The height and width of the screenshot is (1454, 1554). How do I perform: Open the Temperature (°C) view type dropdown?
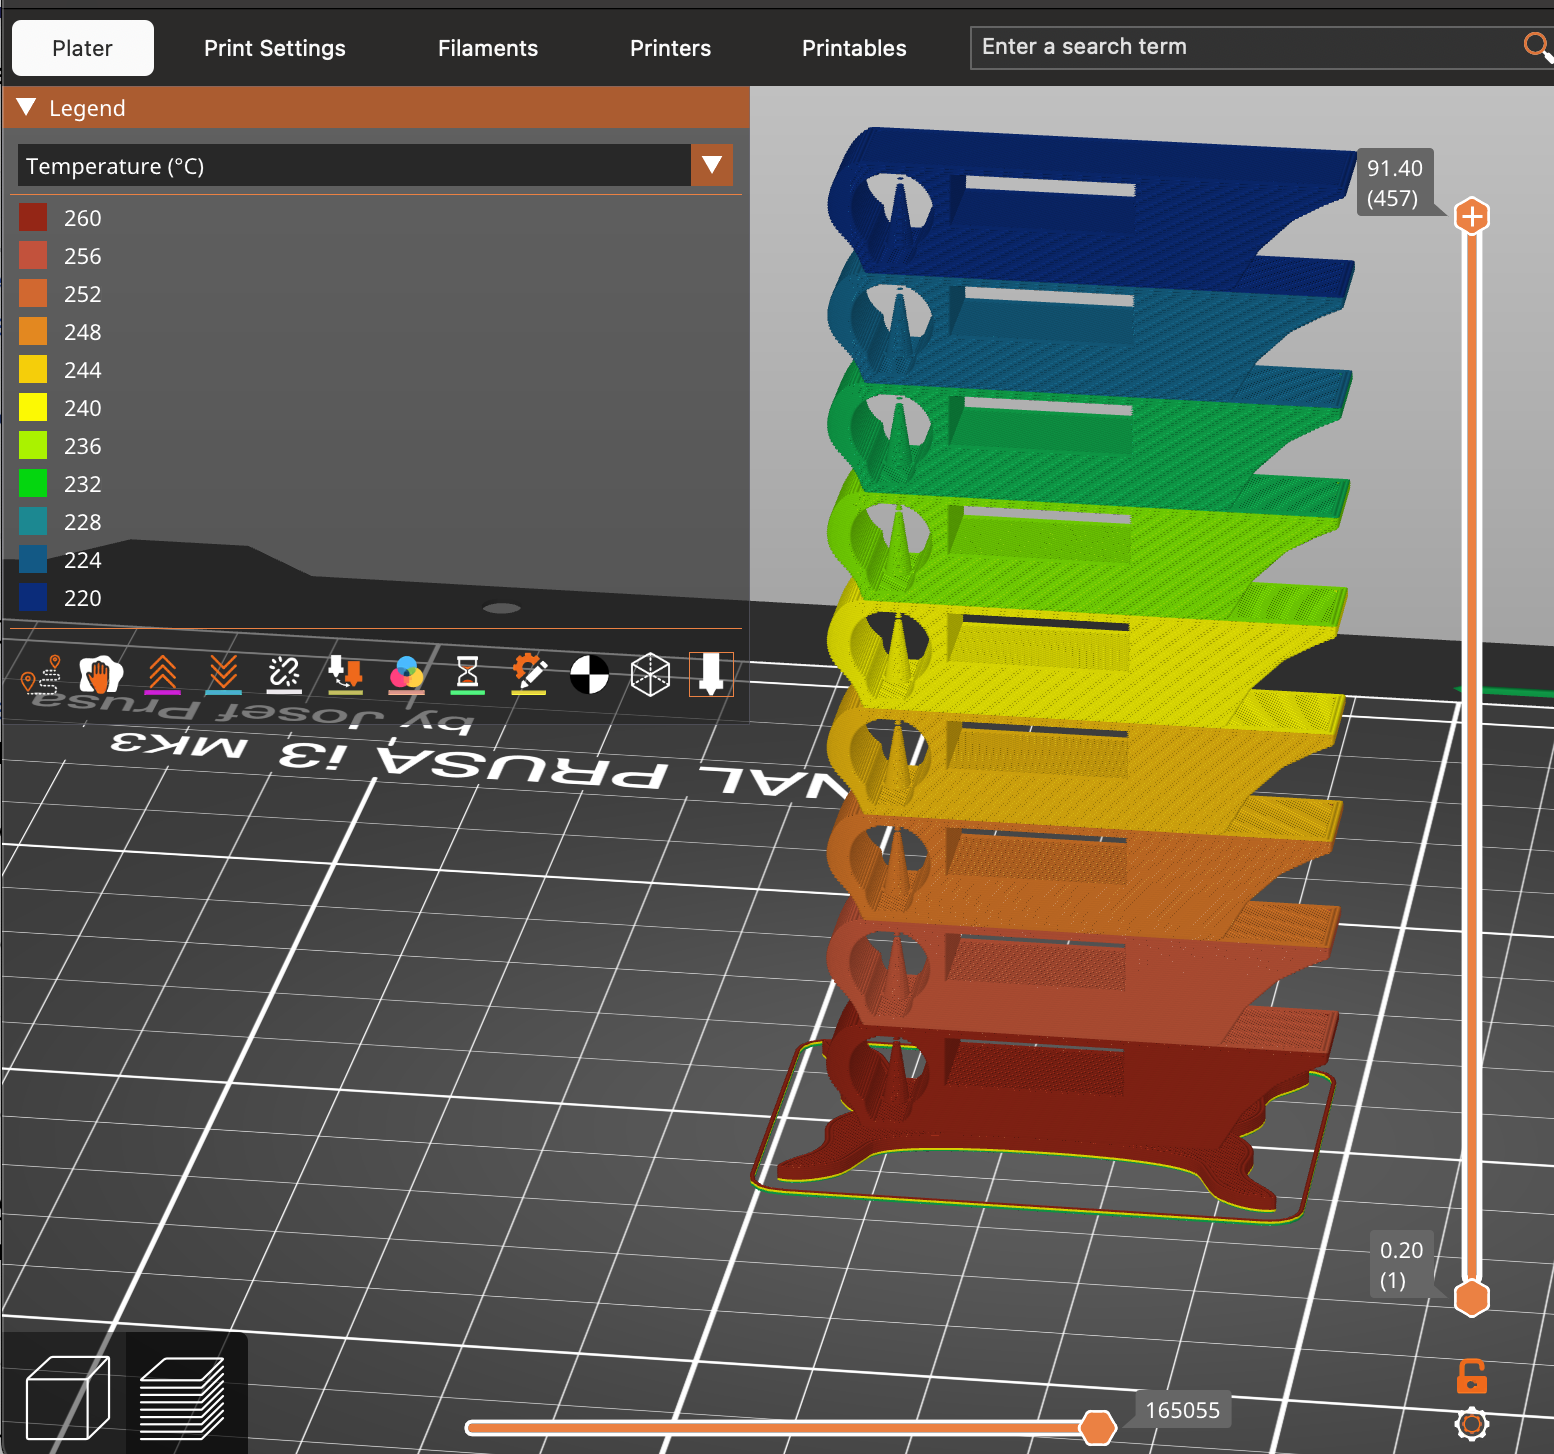(711, 165)
